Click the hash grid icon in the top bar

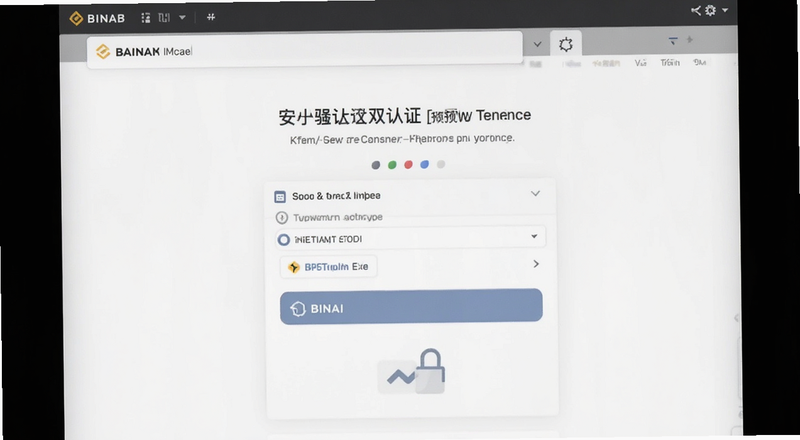pos(211,17)
